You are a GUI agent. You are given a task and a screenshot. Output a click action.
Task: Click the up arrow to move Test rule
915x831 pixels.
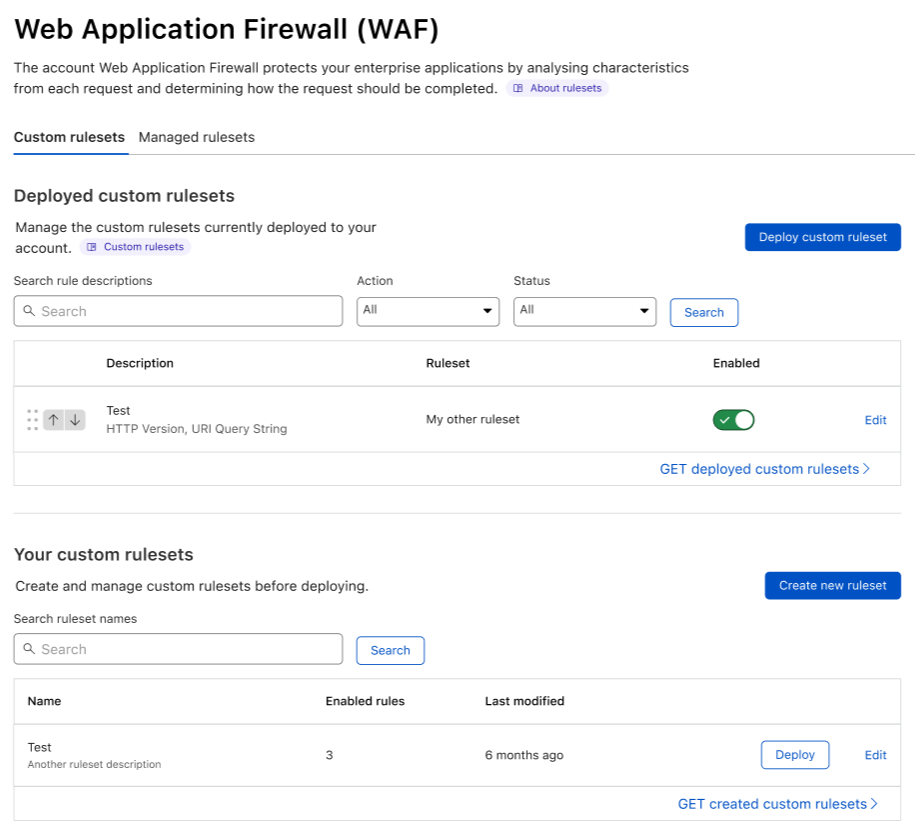(54, 420)
